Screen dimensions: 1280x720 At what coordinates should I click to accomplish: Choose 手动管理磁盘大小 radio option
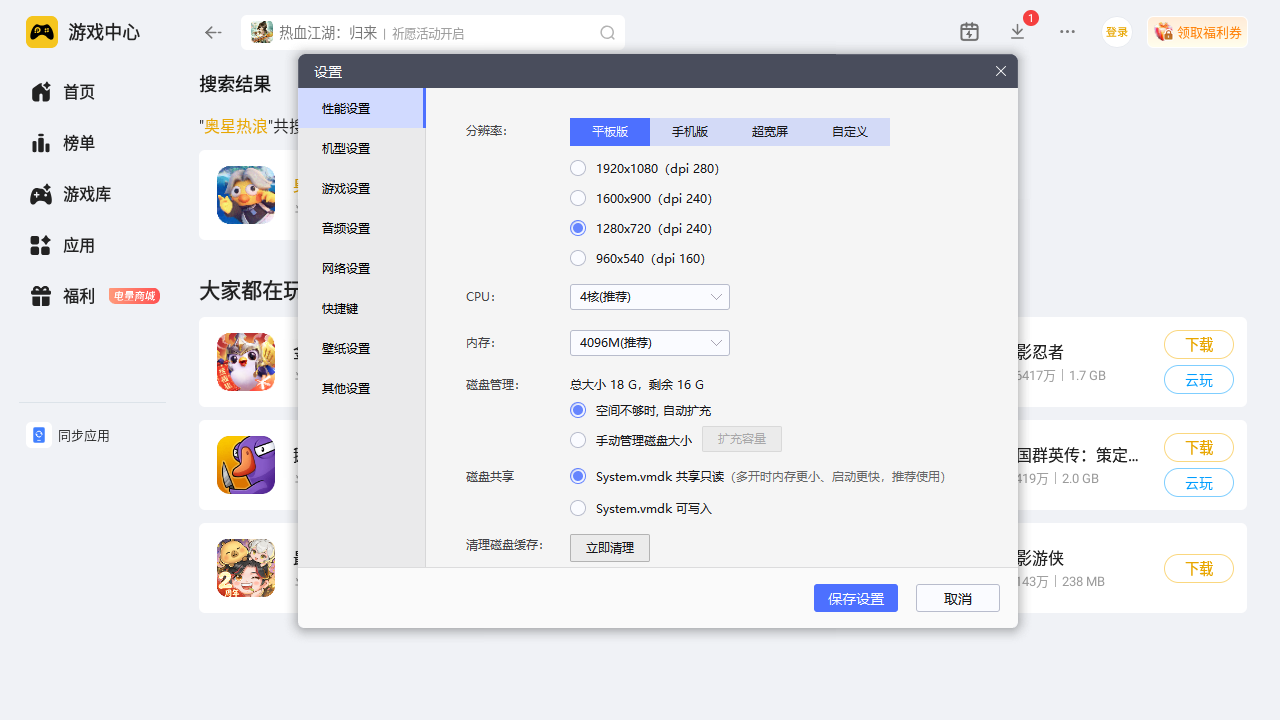coord(578,439)
